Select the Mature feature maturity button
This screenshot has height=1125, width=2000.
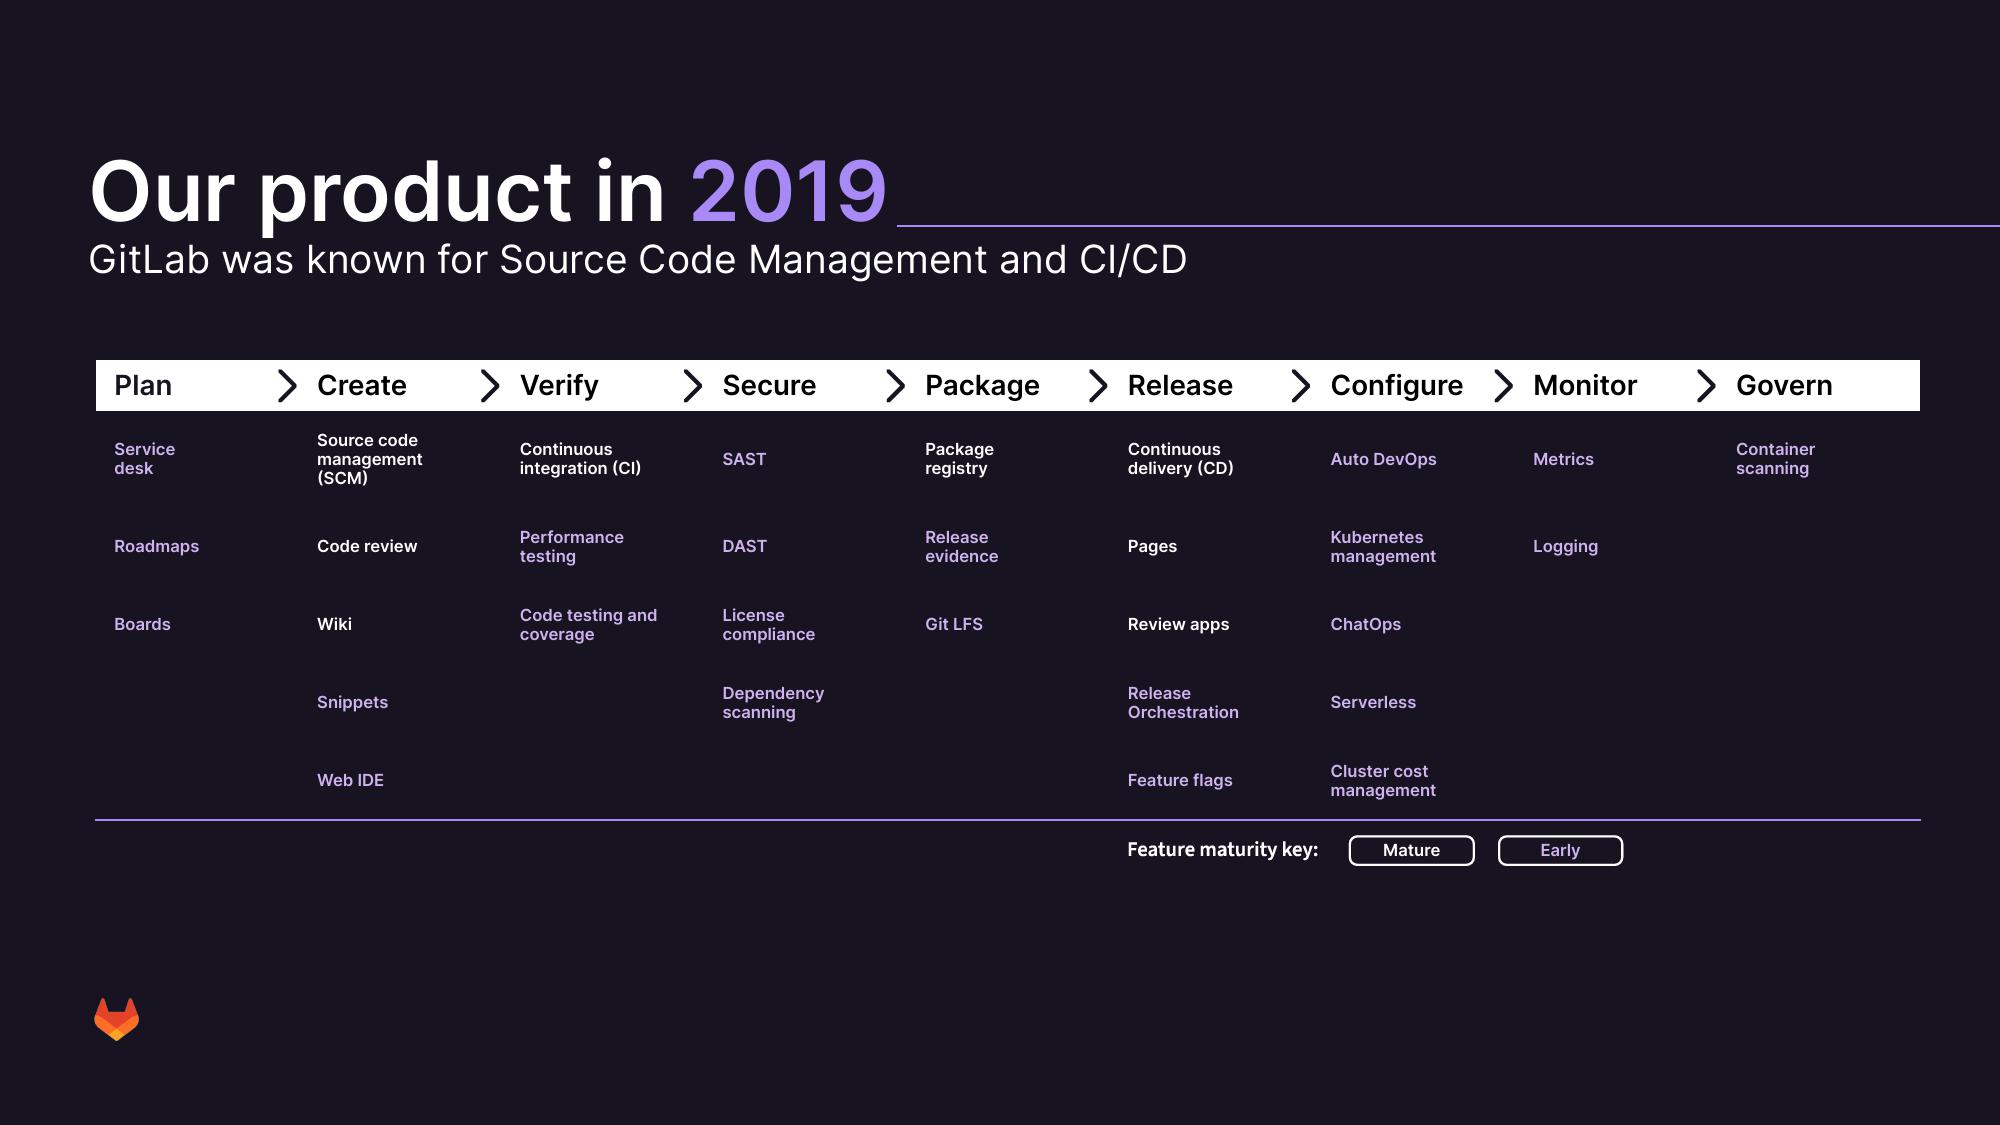click(1411, 849)
